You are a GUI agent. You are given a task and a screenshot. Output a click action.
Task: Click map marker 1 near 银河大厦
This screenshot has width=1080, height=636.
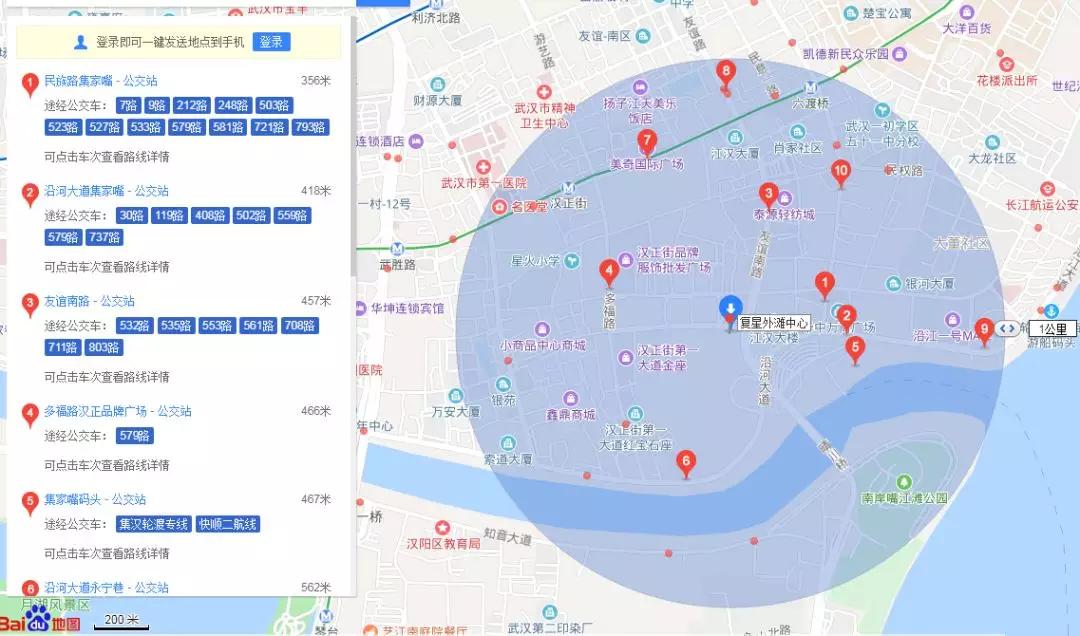[824, 285]
